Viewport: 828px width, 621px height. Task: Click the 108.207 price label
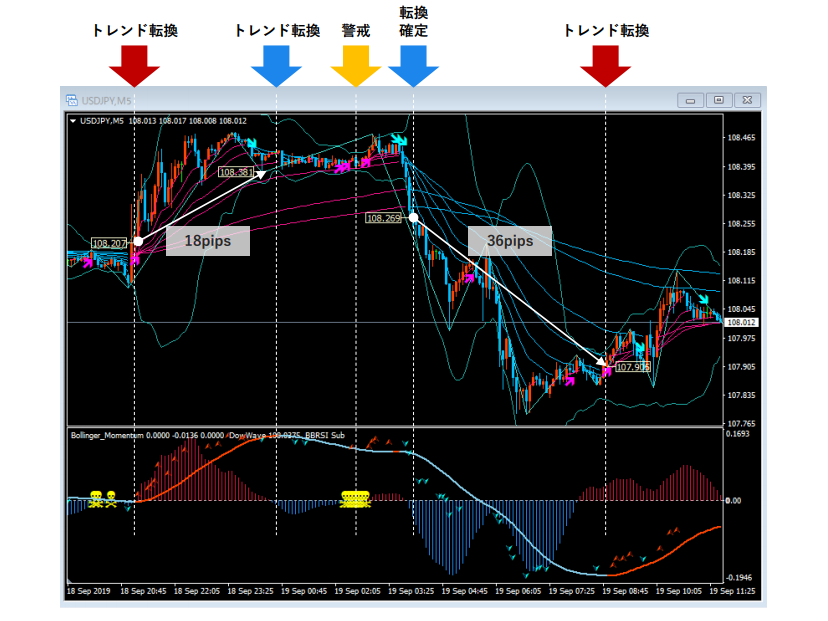coord(109,243)
